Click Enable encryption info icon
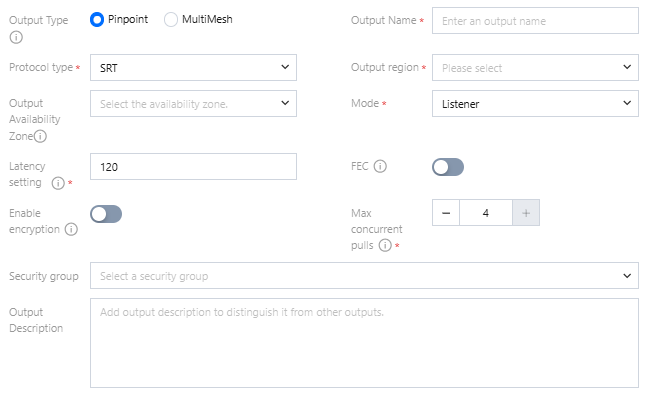Viewport: 659px width, 403px height. tap(71, 229)
